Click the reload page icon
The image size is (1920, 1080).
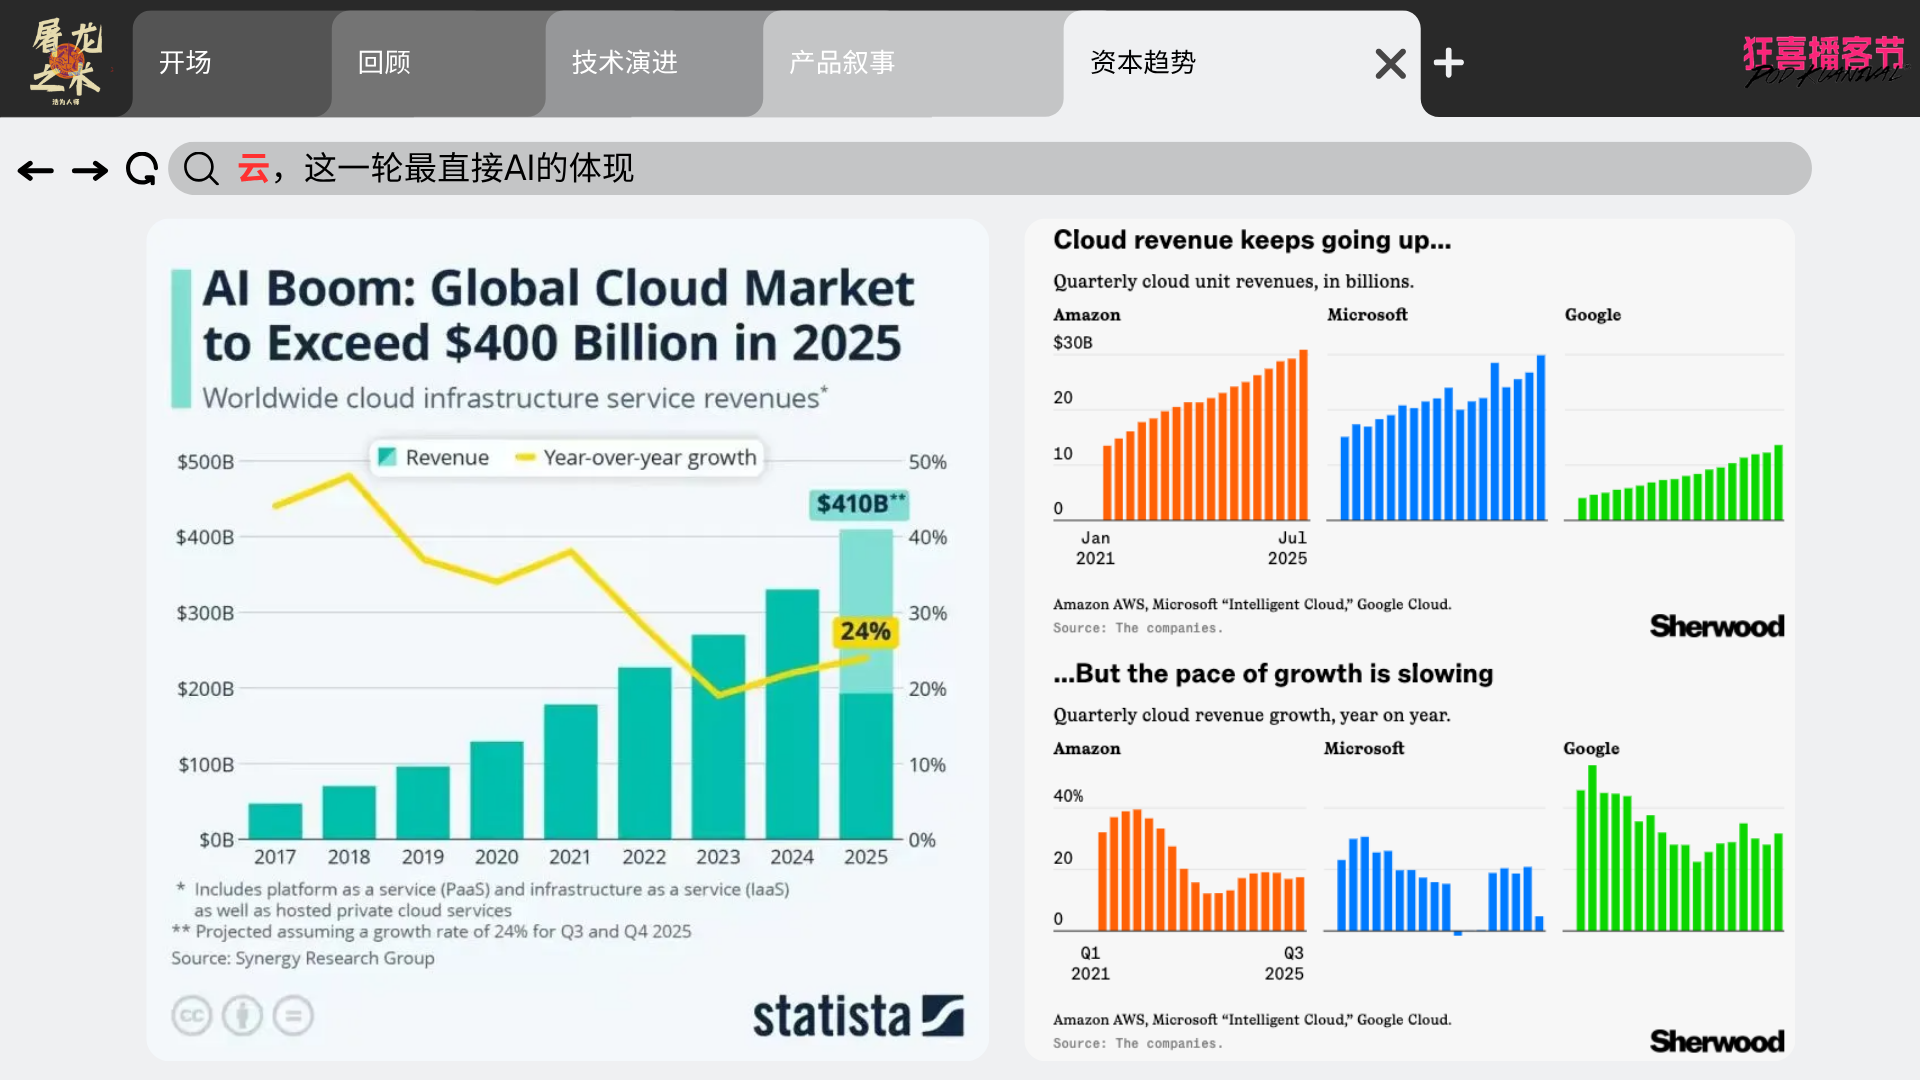pos(142,169)
